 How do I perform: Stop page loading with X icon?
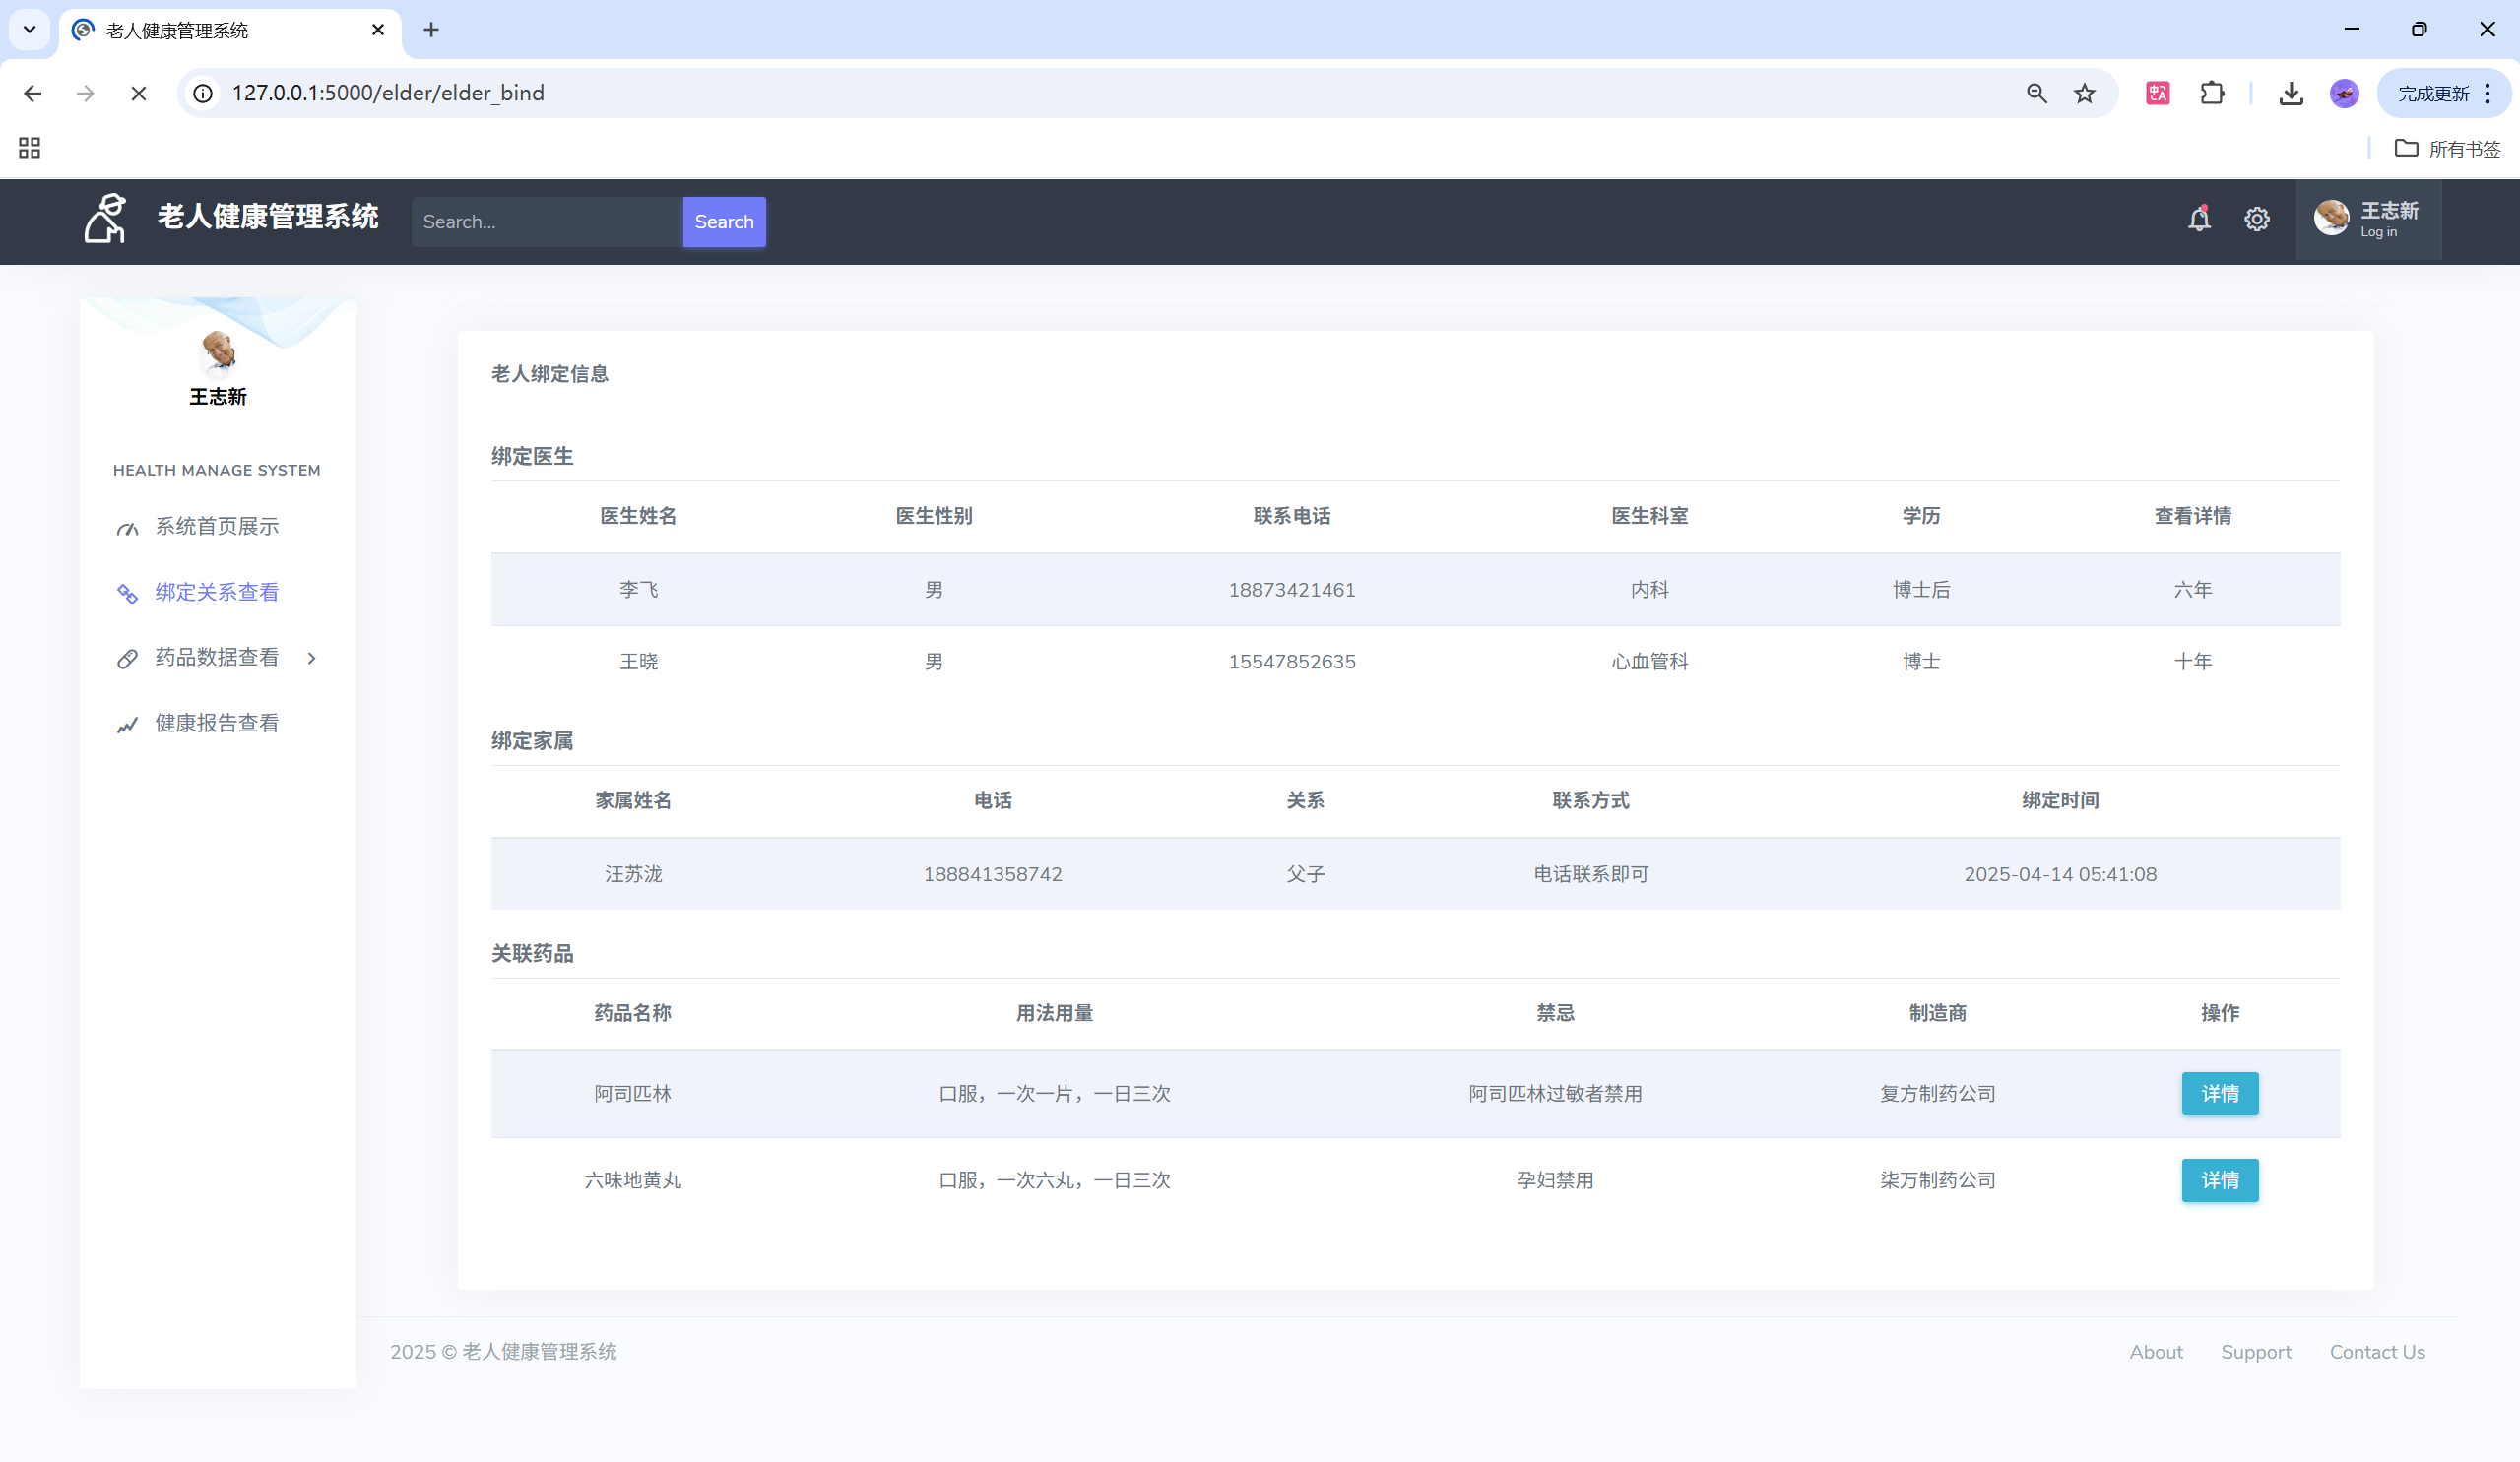point(139,94)
